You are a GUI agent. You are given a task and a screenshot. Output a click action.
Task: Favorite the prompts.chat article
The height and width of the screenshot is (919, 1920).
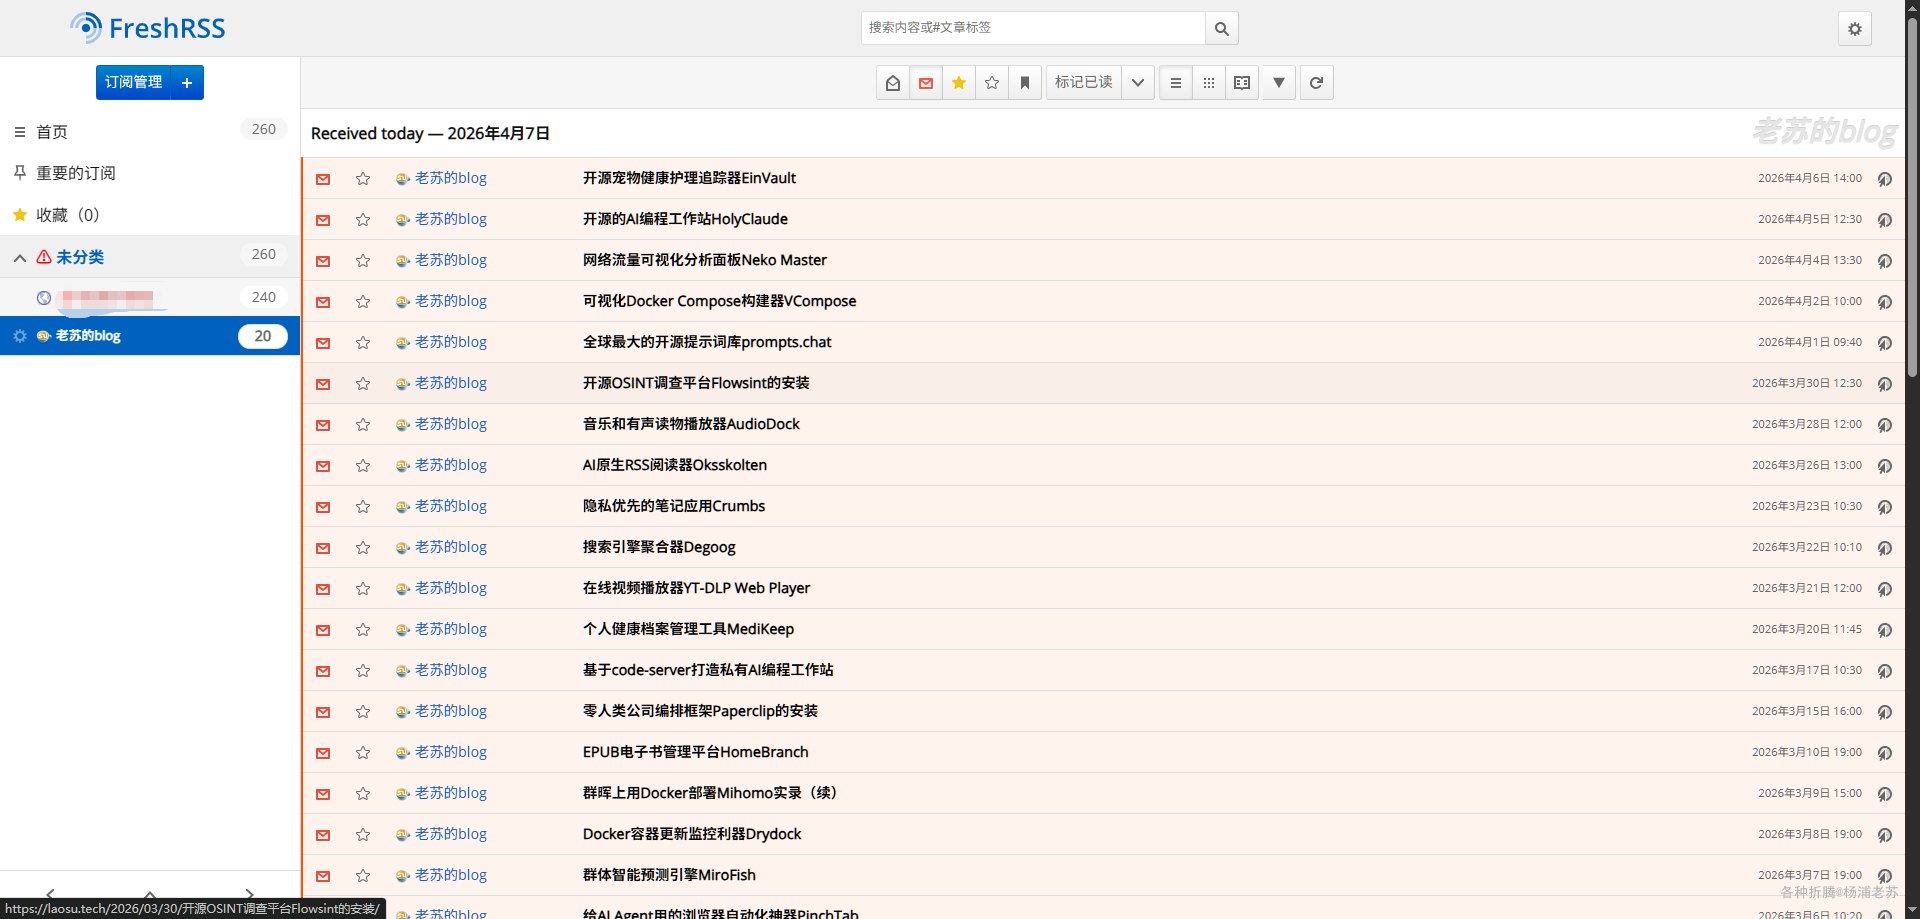pyautogui.click(x=363, y=343)
